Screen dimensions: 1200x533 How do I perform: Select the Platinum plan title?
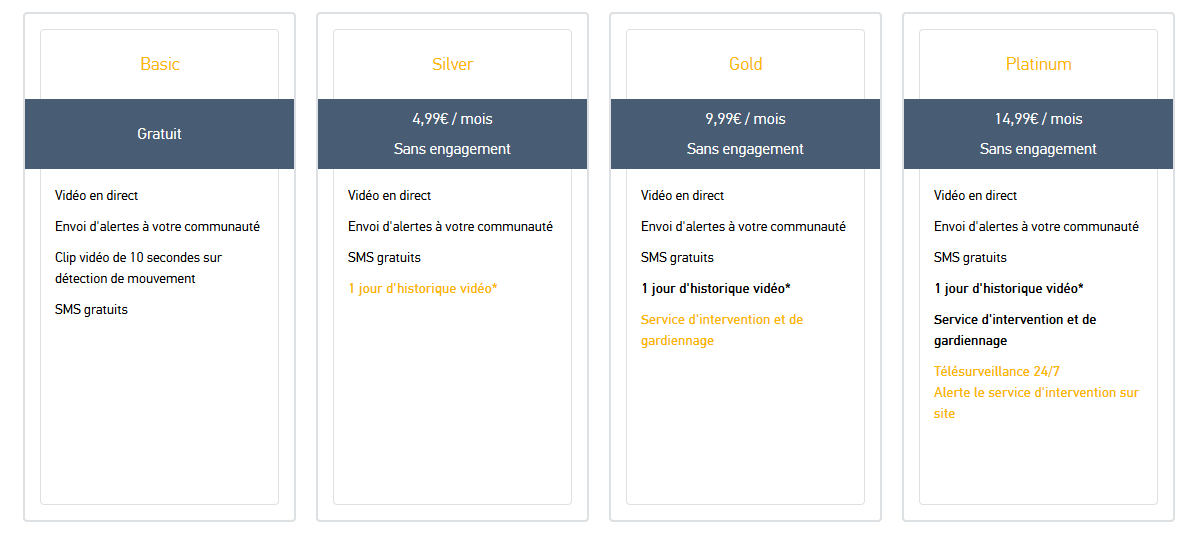coord(1038,64)
